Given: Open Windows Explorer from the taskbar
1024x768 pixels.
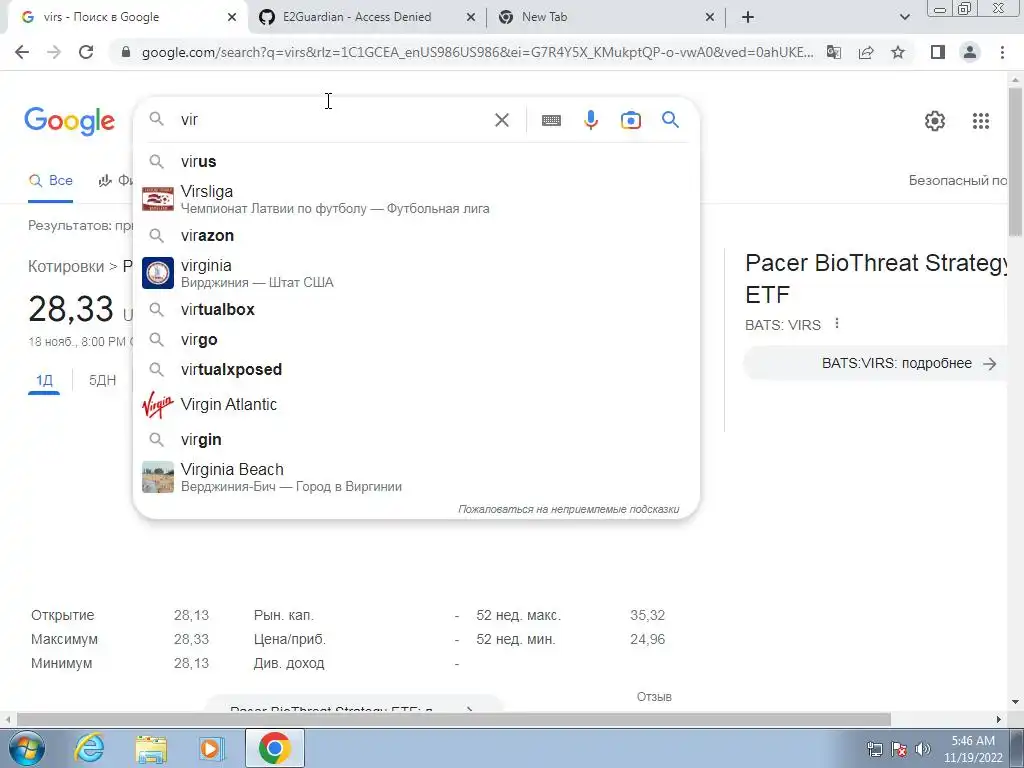Looking at the screenshot, I should coord(151,748).
